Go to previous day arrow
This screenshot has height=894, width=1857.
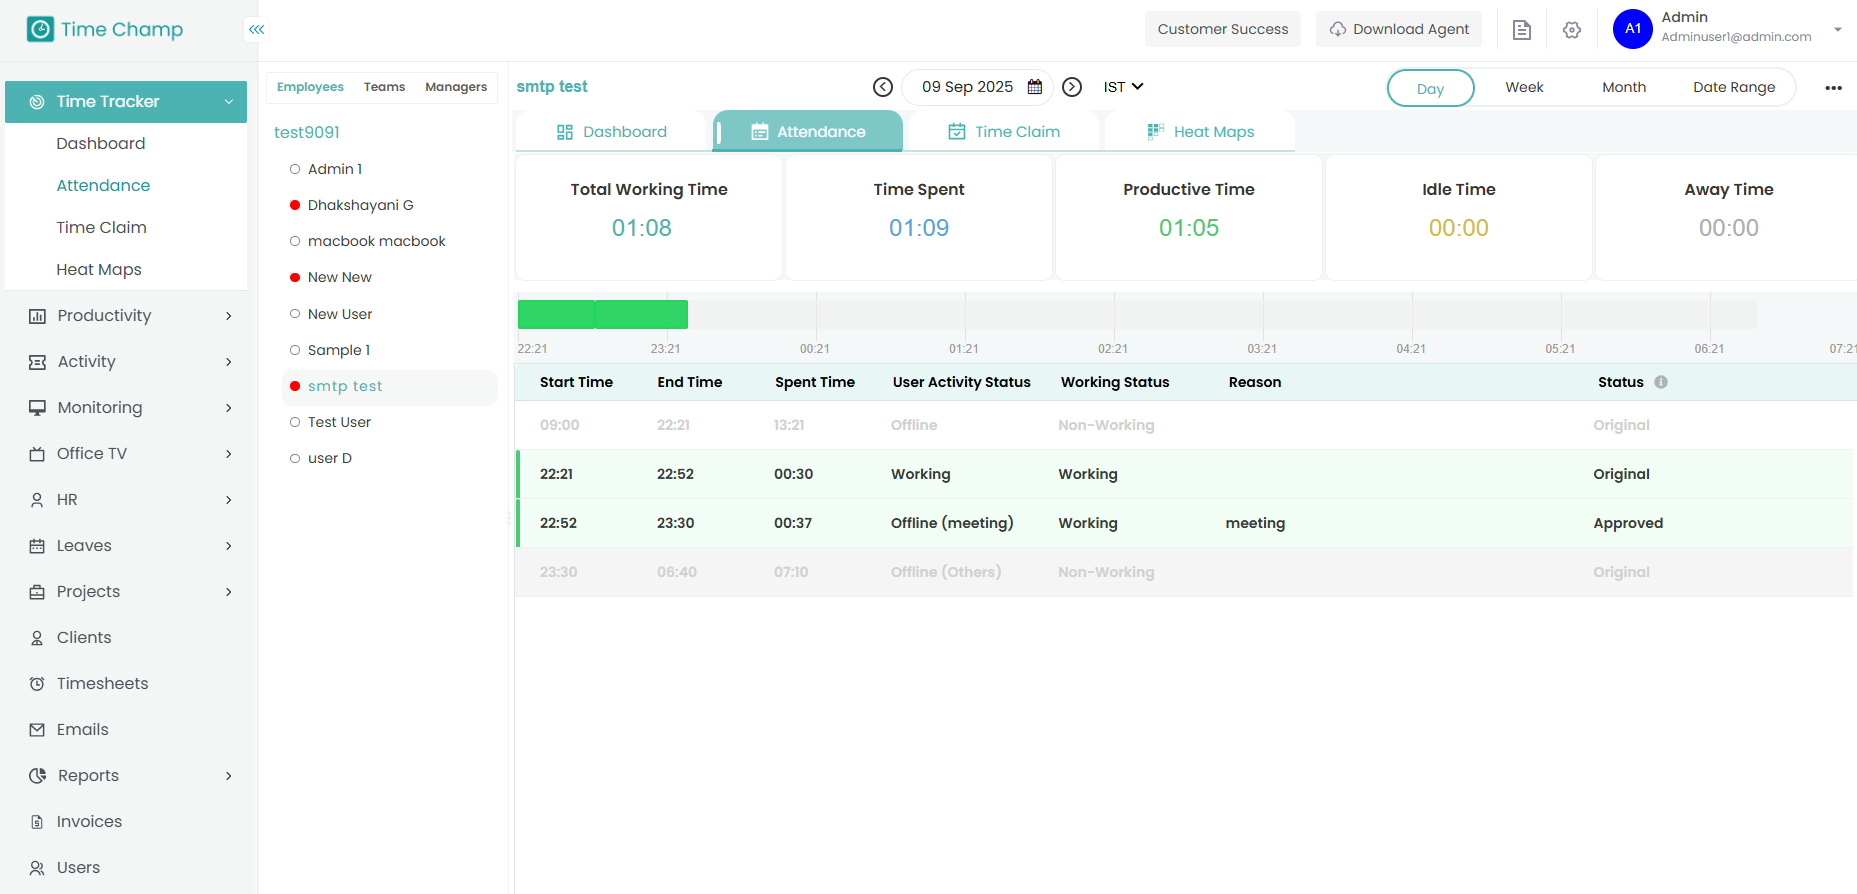[882, 87]
